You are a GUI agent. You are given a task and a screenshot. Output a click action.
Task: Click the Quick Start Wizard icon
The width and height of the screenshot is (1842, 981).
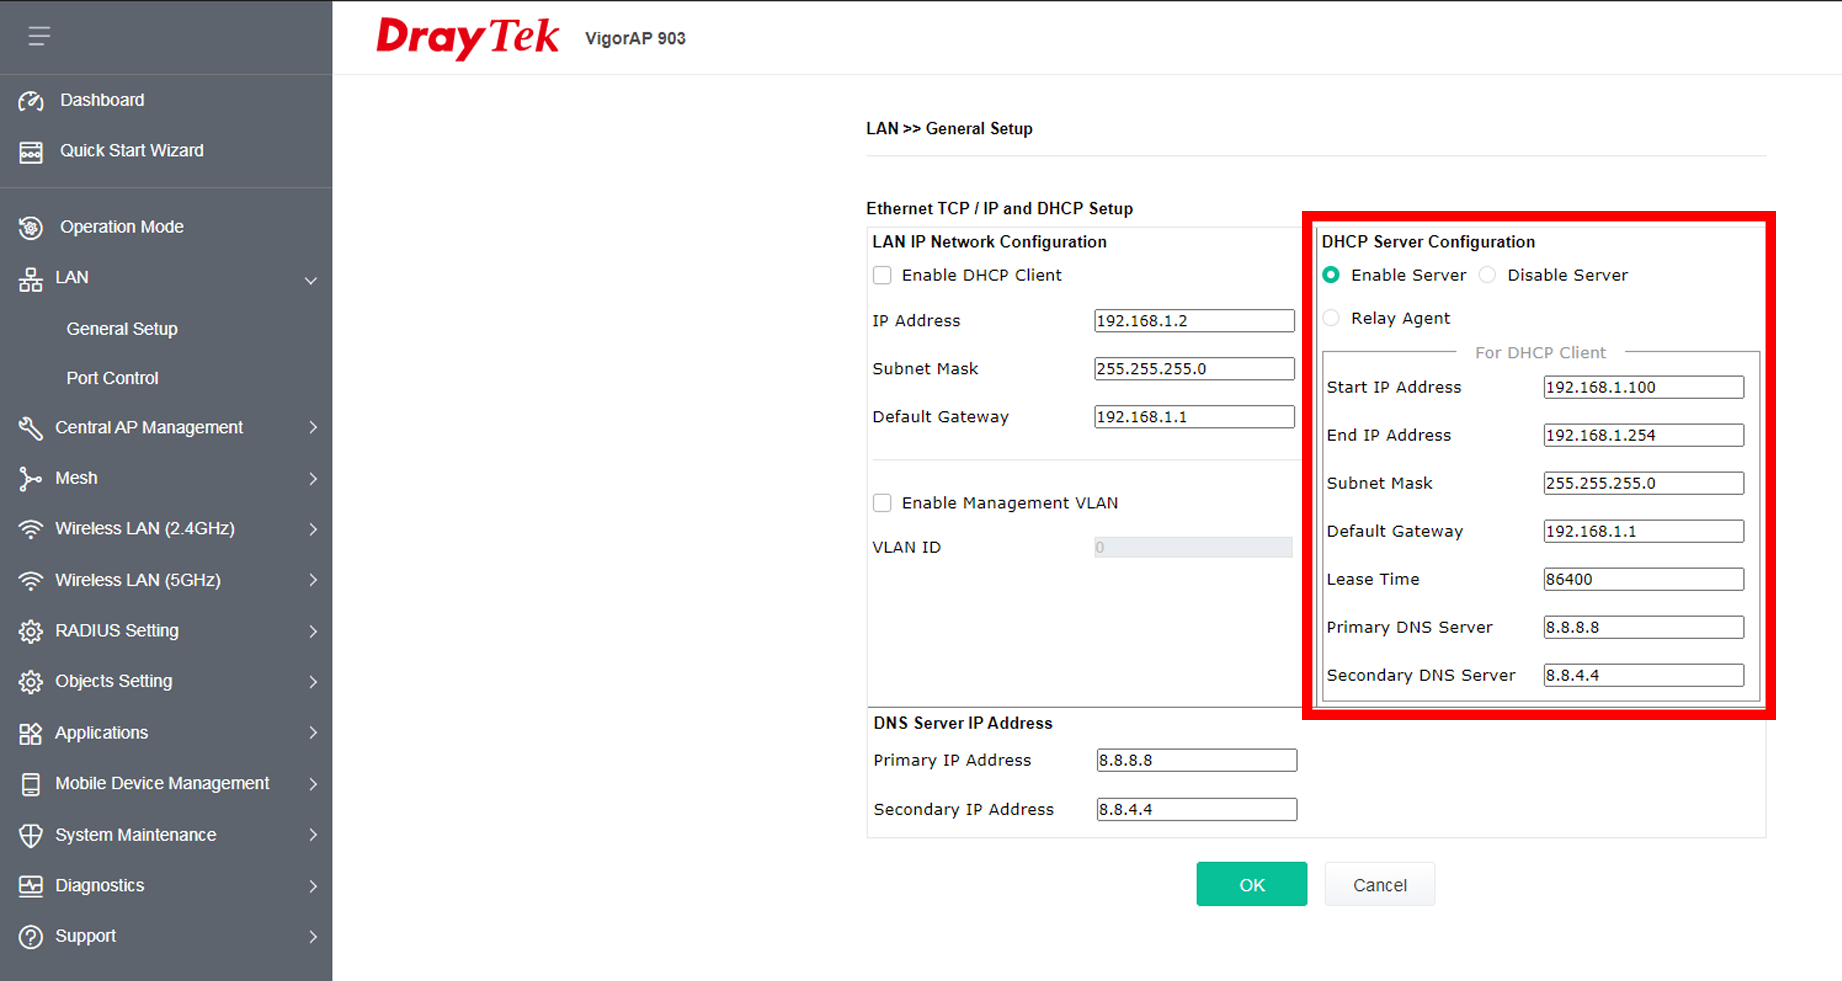click(31, 152)
